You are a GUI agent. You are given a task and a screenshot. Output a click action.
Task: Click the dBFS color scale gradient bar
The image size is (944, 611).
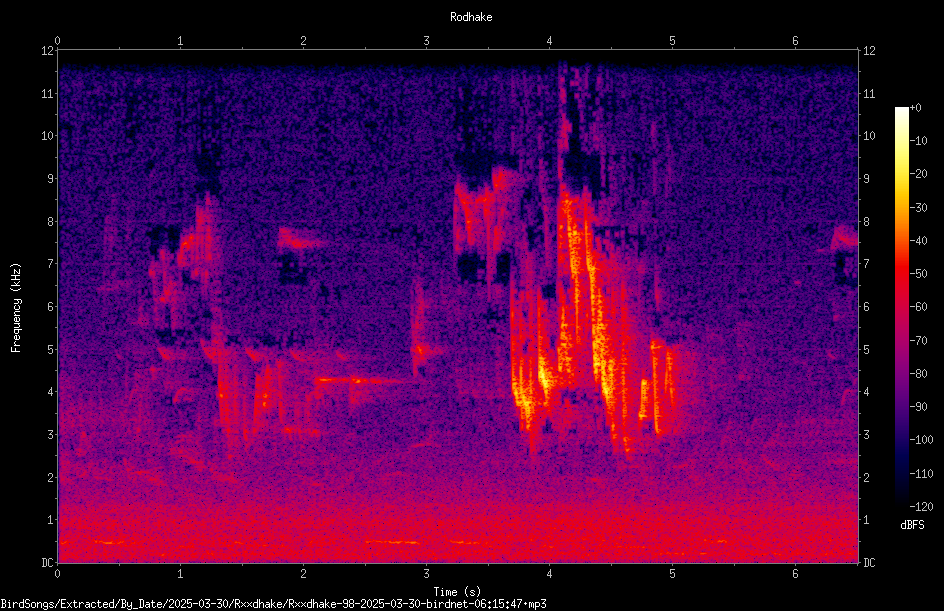[x=901, y=306]
